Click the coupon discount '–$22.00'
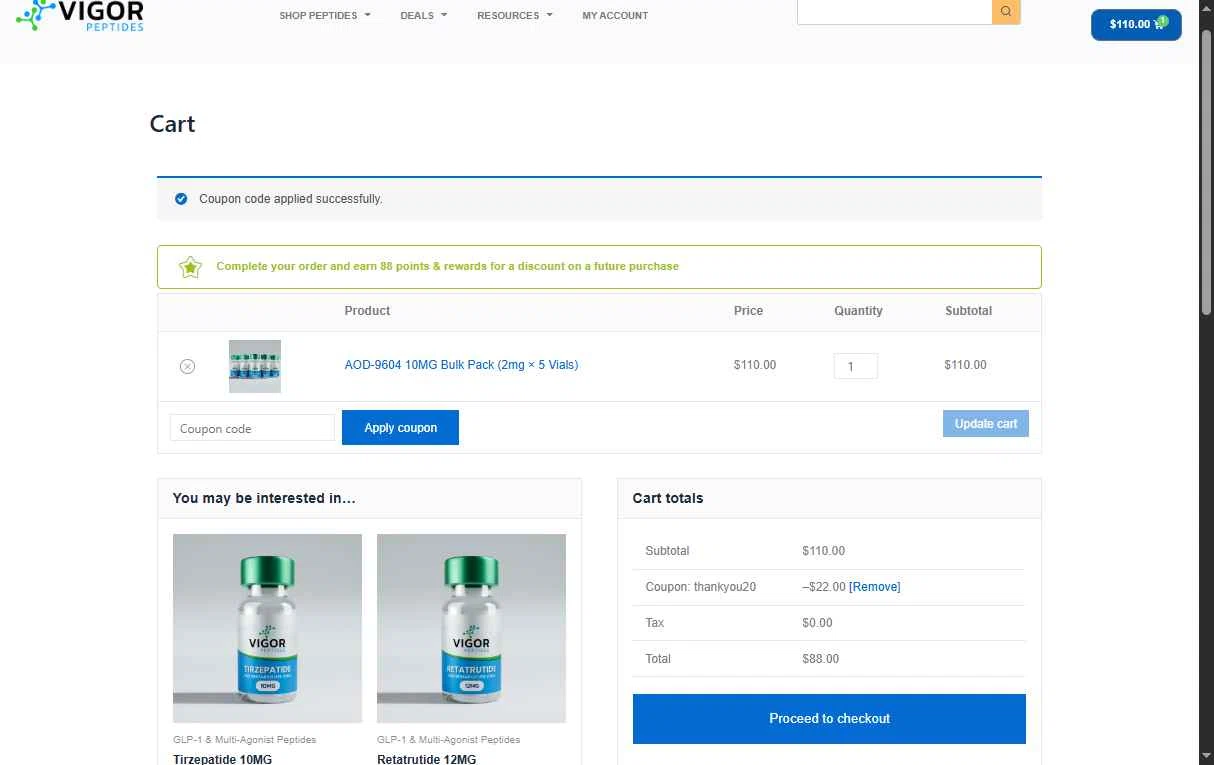The image size is (1214, 765). pos(823,587)
